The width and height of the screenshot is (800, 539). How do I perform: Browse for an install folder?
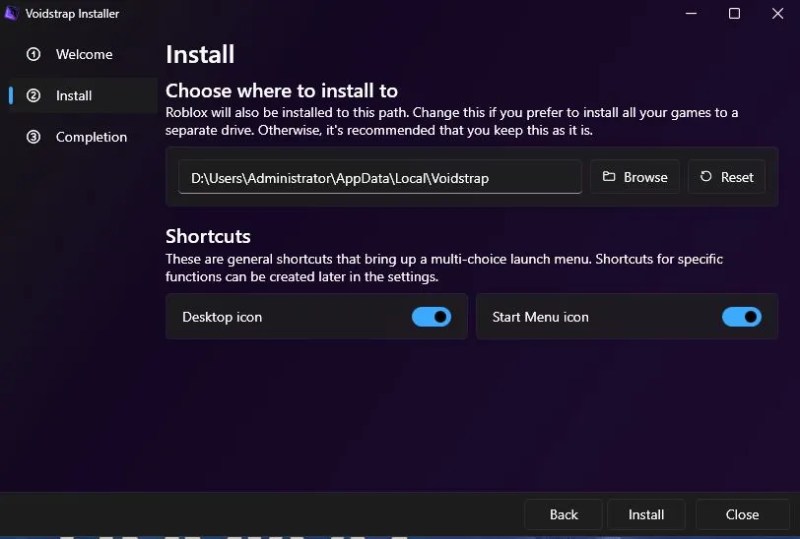[x=635, y=177]
